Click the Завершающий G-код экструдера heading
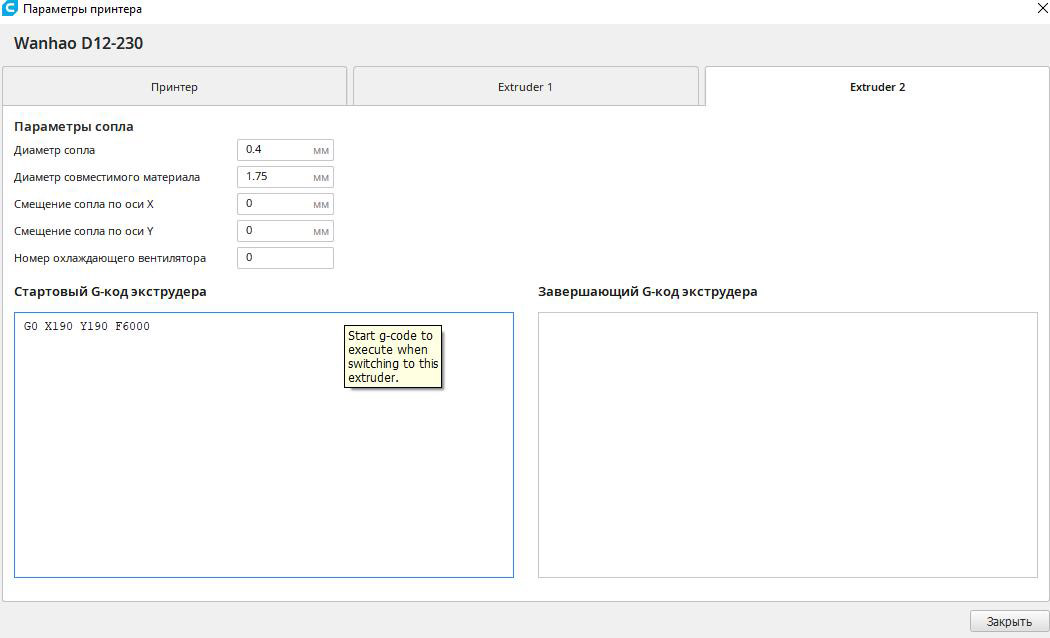The image size is (1050, 638). [647, 292]
